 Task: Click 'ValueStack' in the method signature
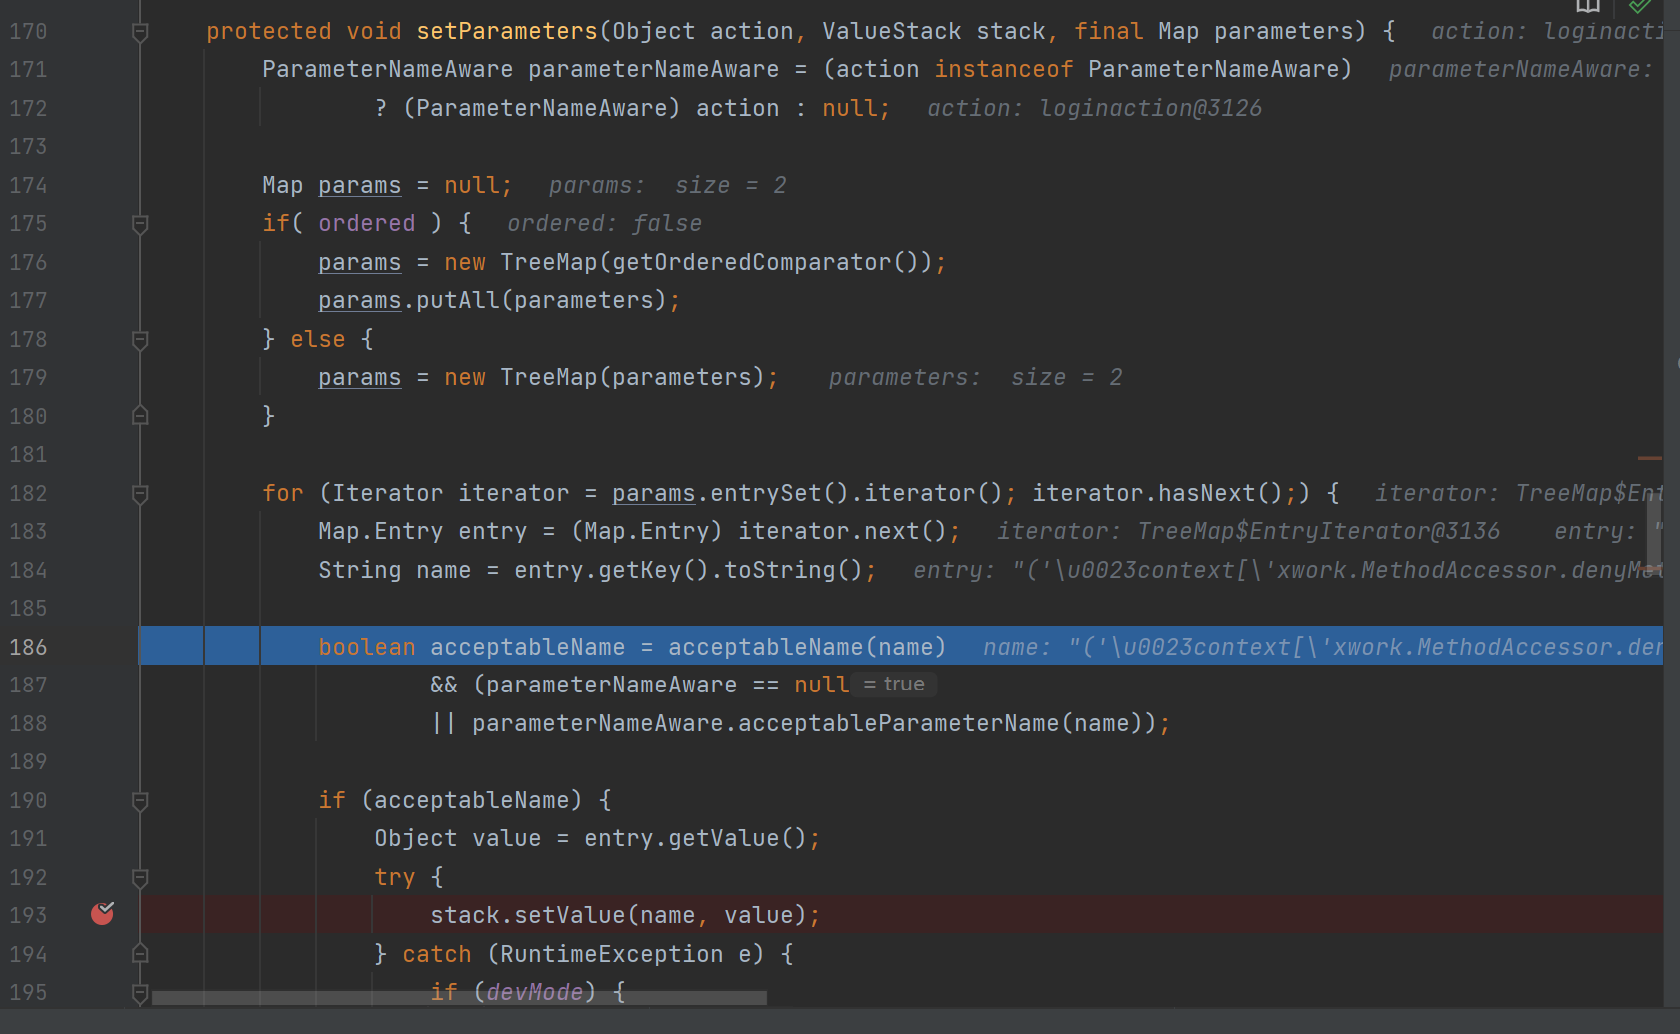coord(892,31)
